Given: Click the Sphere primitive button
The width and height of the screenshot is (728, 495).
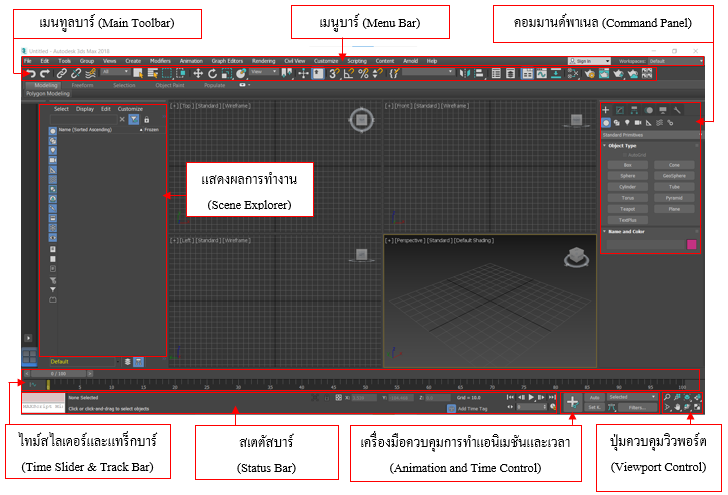Looking at the screenshot, I should click(x=627, y=176).
